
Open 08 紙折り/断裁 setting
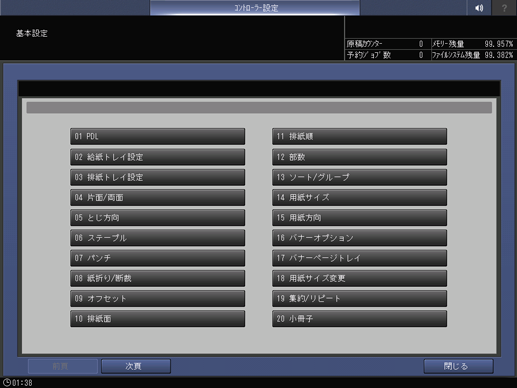coord(158,278)
